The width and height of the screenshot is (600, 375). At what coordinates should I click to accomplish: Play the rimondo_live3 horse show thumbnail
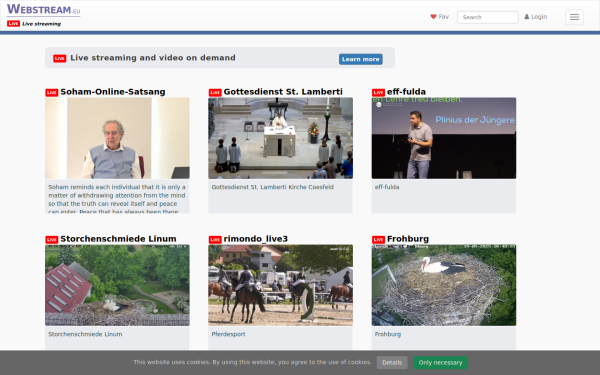click(280, 285)
